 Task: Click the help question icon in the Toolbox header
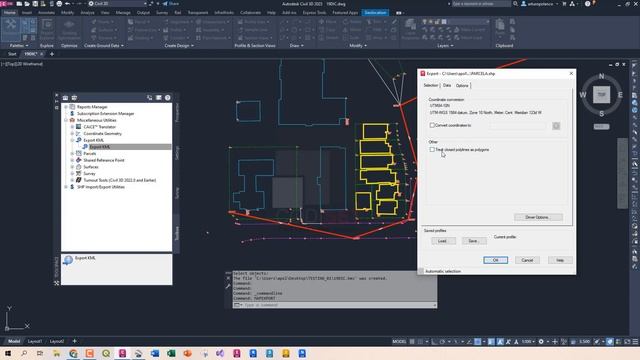(x=167, y=98)
